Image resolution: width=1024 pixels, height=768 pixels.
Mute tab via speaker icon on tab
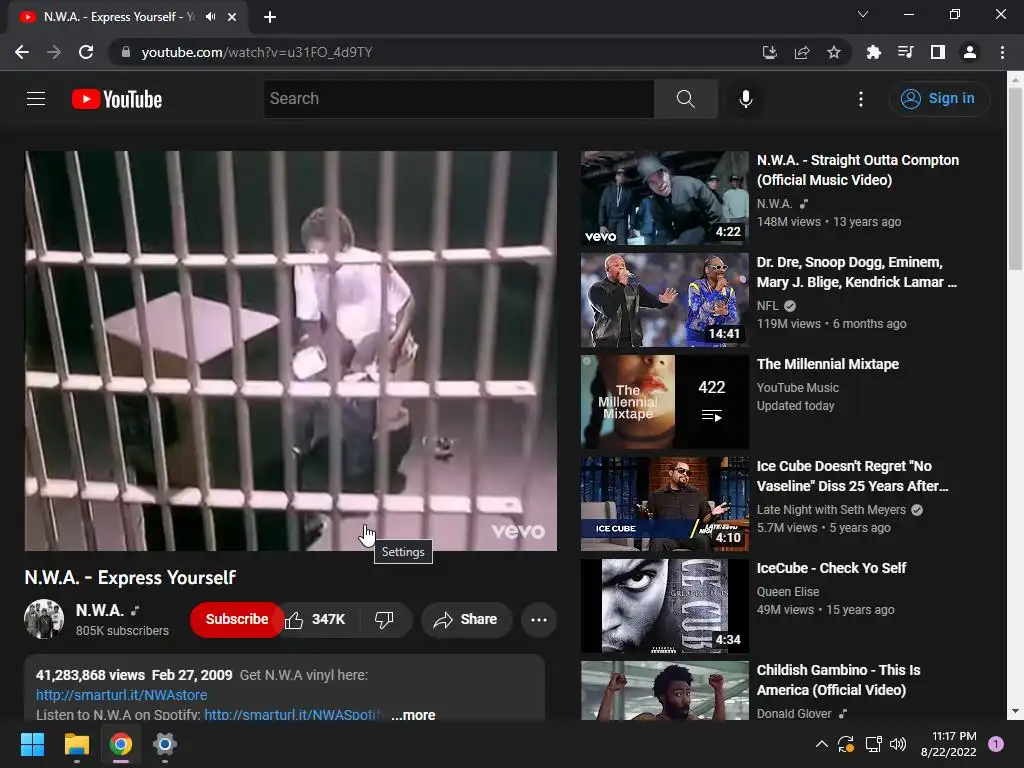click(x=210, y=17)
